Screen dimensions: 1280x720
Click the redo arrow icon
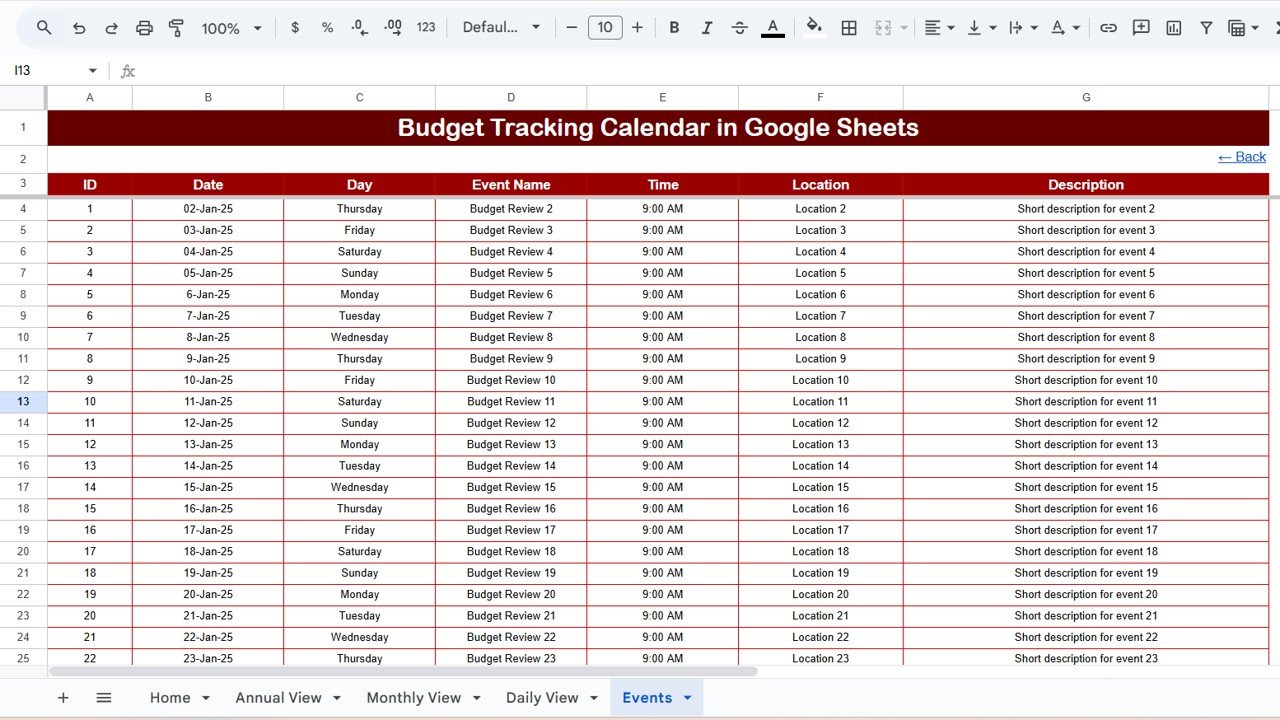tap(111, 28)
